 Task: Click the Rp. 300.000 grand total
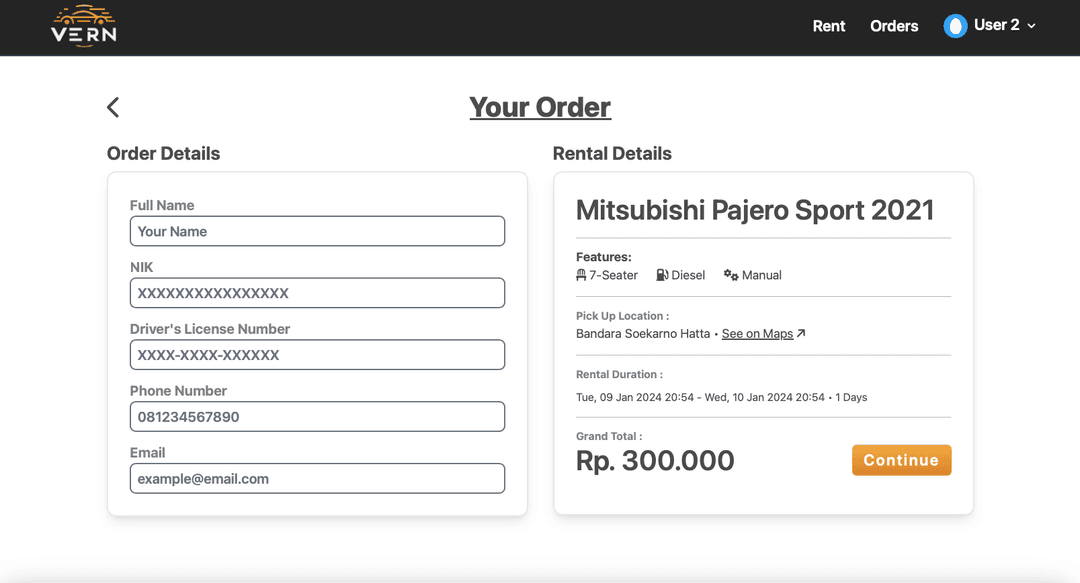(x=655, y=460)
